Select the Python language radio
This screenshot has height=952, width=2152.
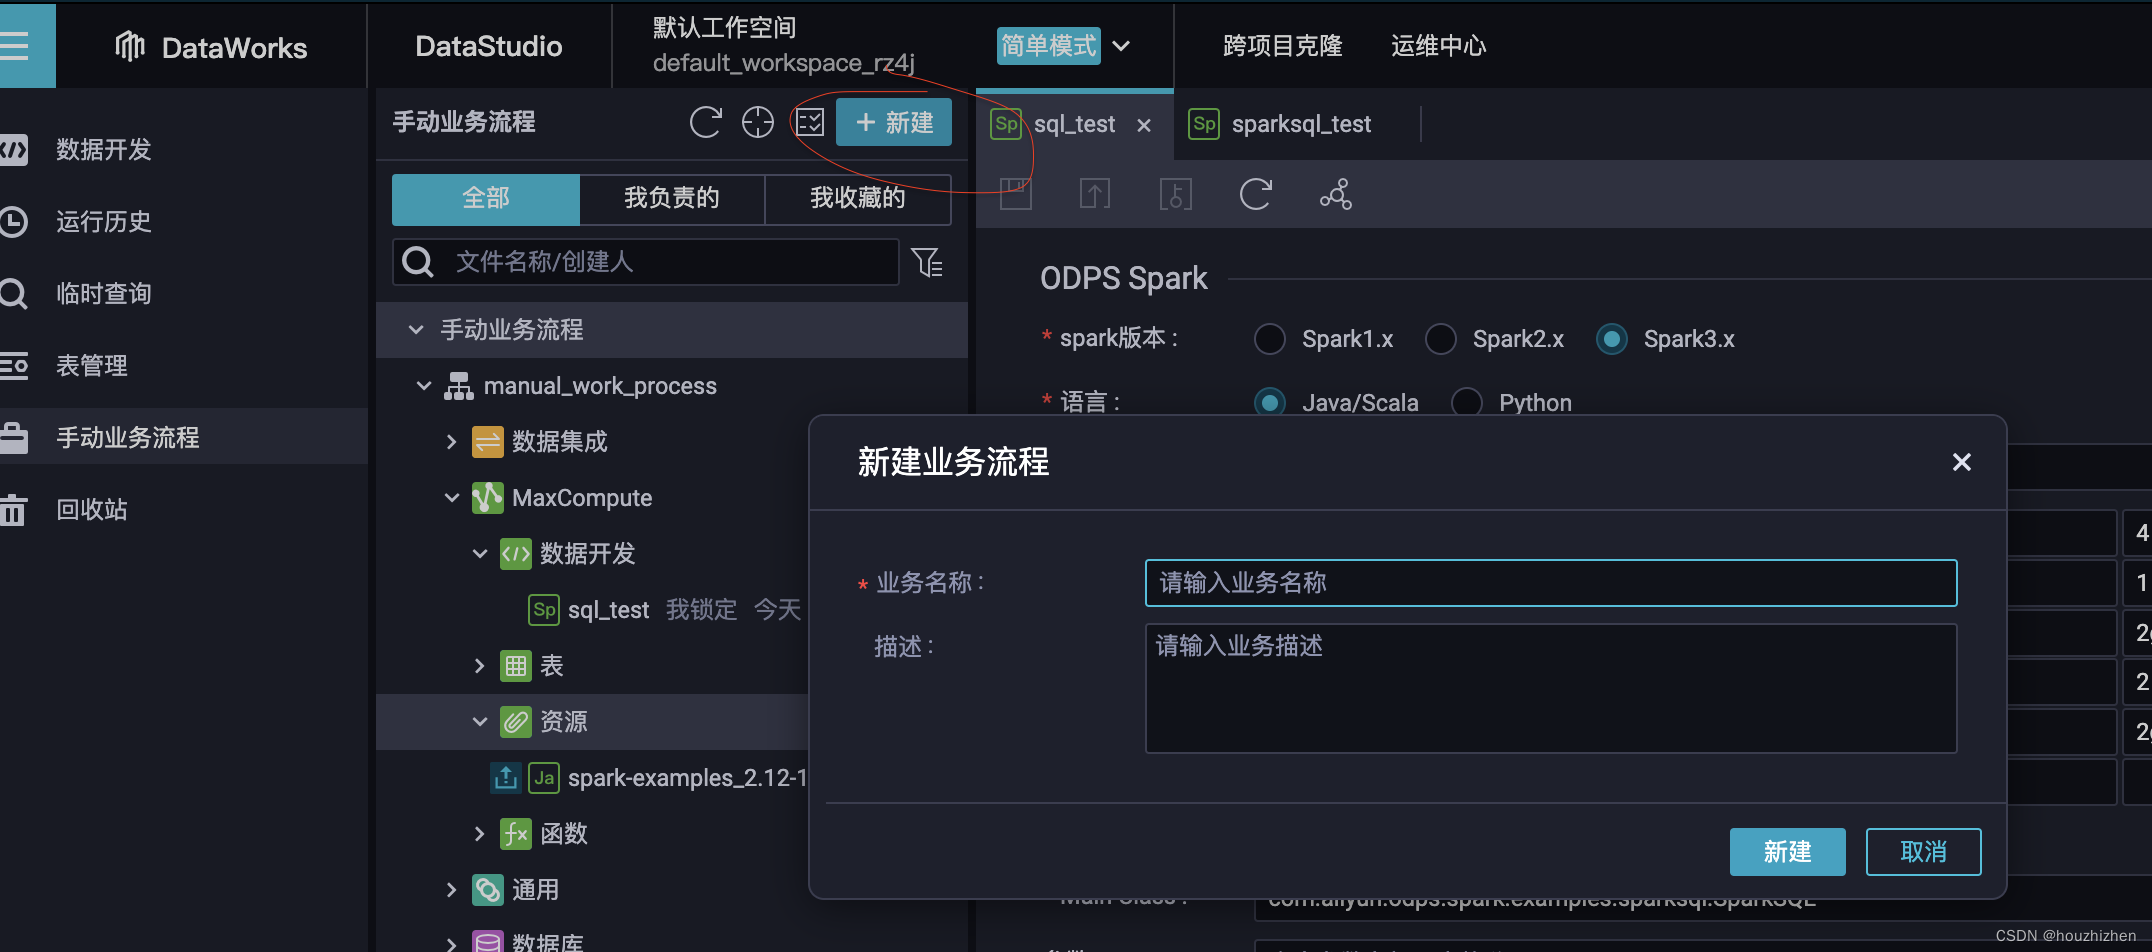[x=1467, y=402]
